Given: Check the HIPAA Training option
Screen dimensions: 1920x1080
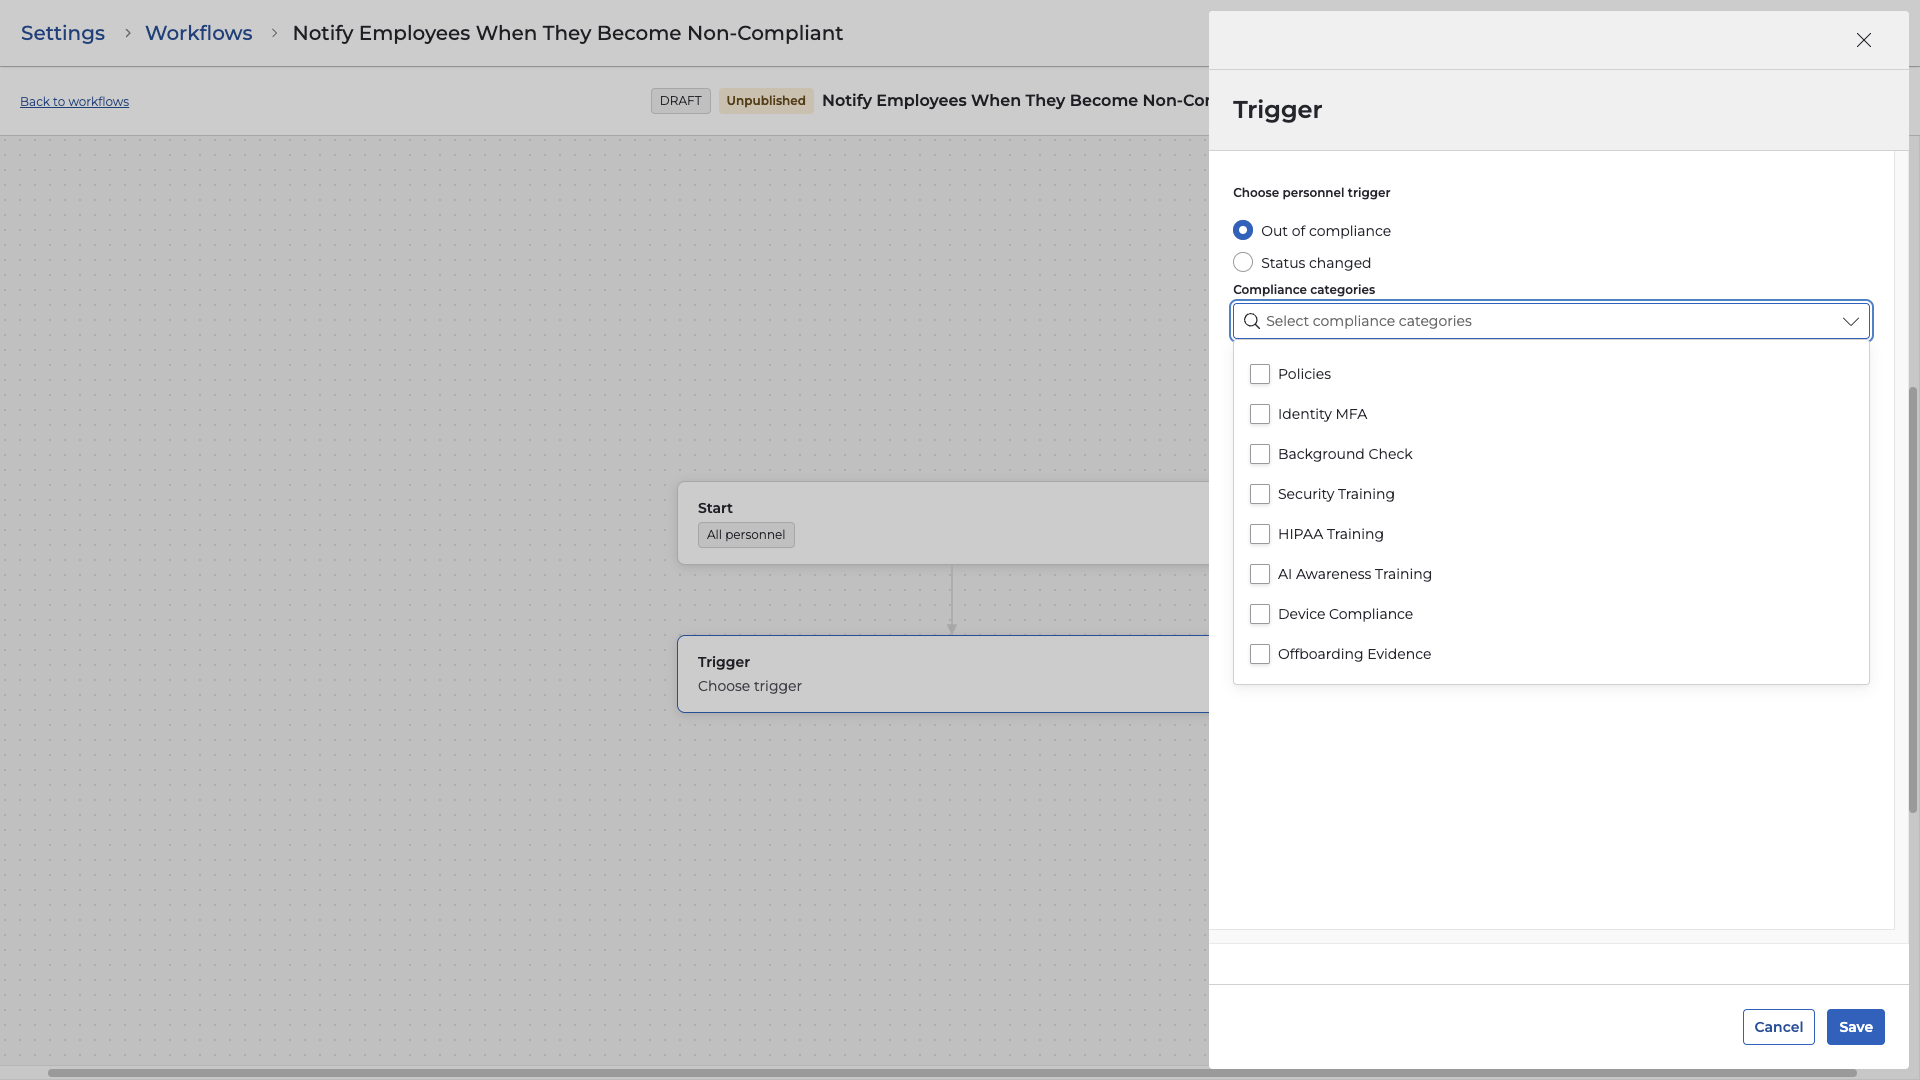Looking at the screenshot, I should tap(1260, 534).
